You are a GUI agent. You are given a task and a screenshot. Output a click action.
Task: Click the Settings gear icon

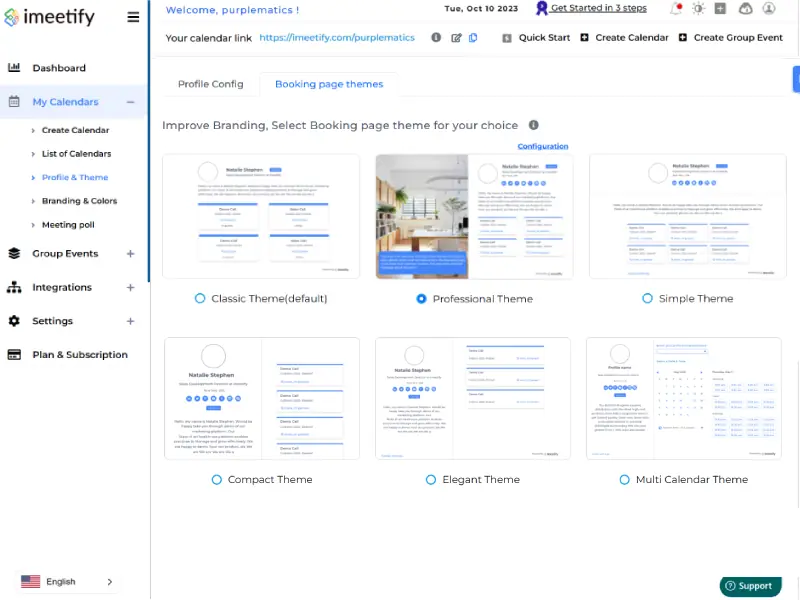[x=14, y=321]
